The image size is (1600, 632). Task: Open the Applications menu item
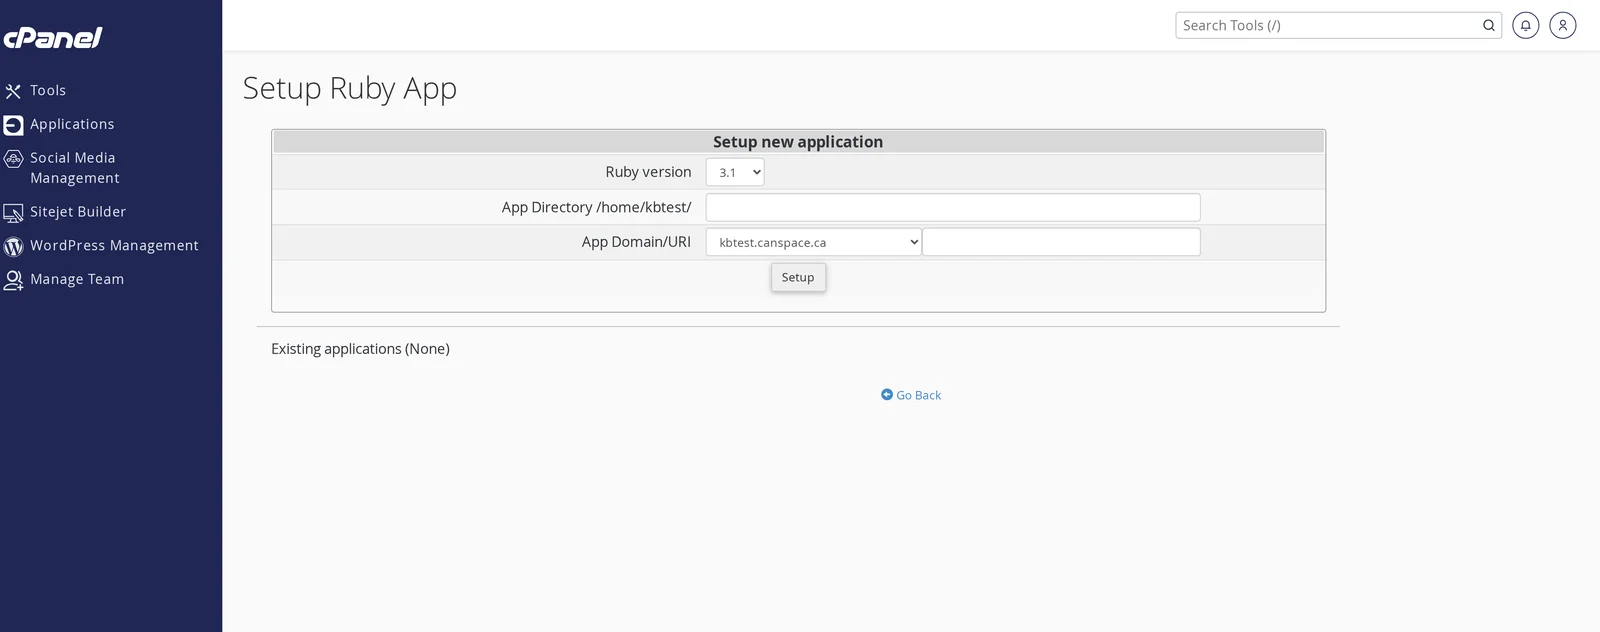click(x=72, y=124)
